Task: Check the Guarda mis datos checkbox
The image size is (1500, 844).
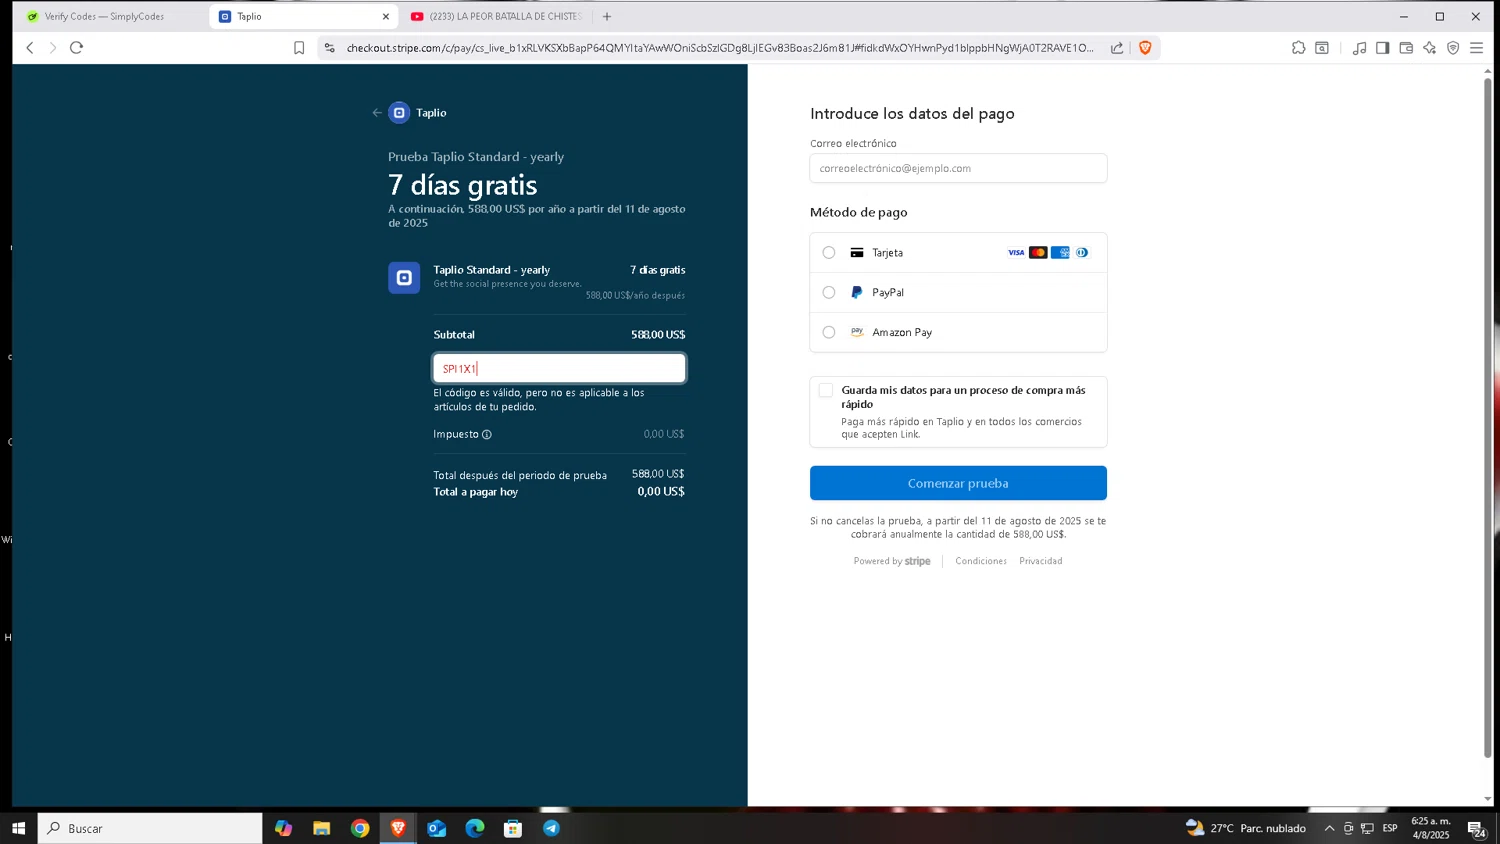Action: (826, 391)
